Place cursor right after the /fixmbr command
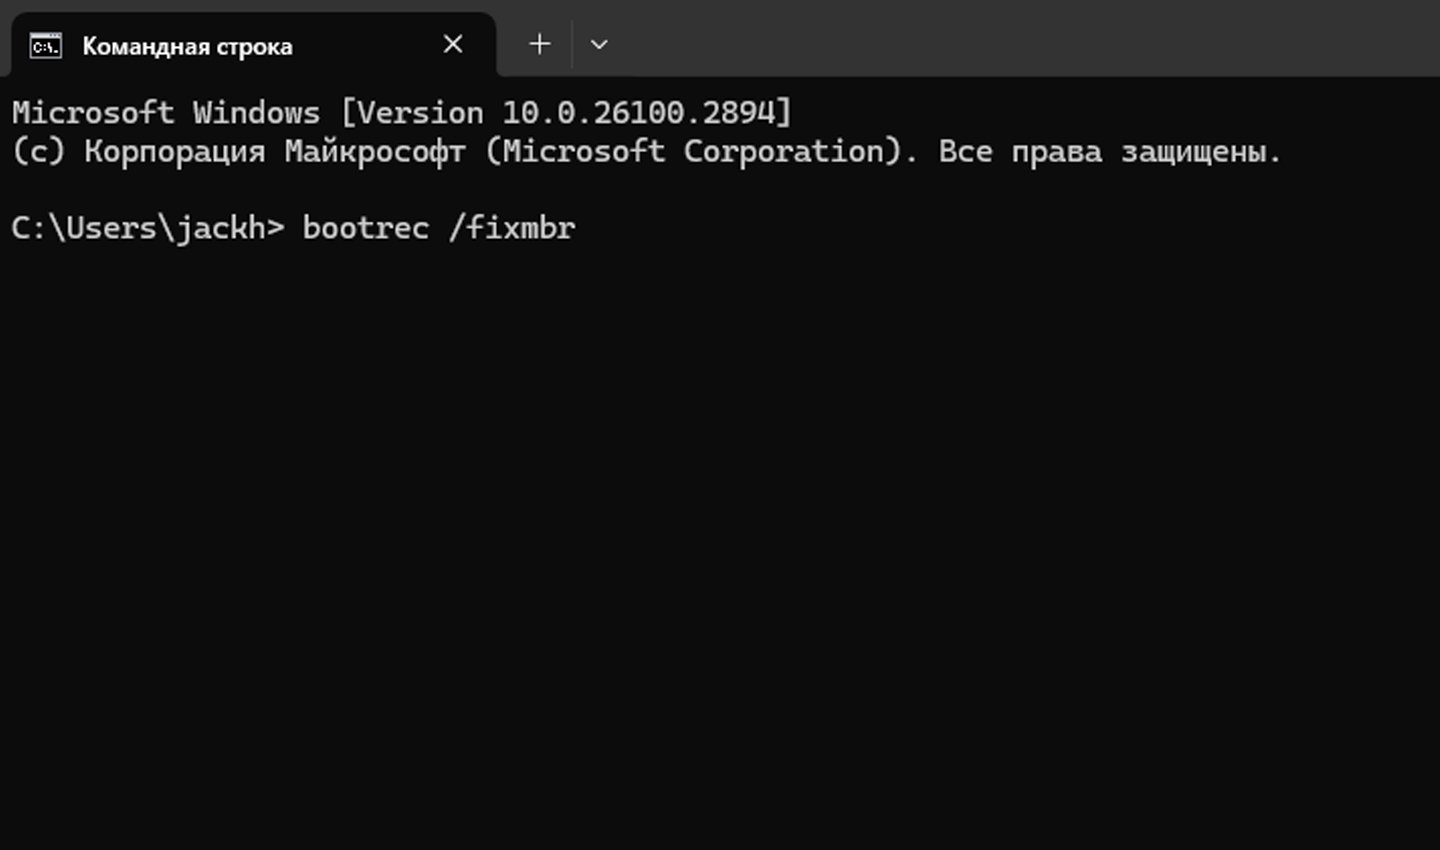Image resolution: width=1440 pixels, height=850 pixels. 579,228
